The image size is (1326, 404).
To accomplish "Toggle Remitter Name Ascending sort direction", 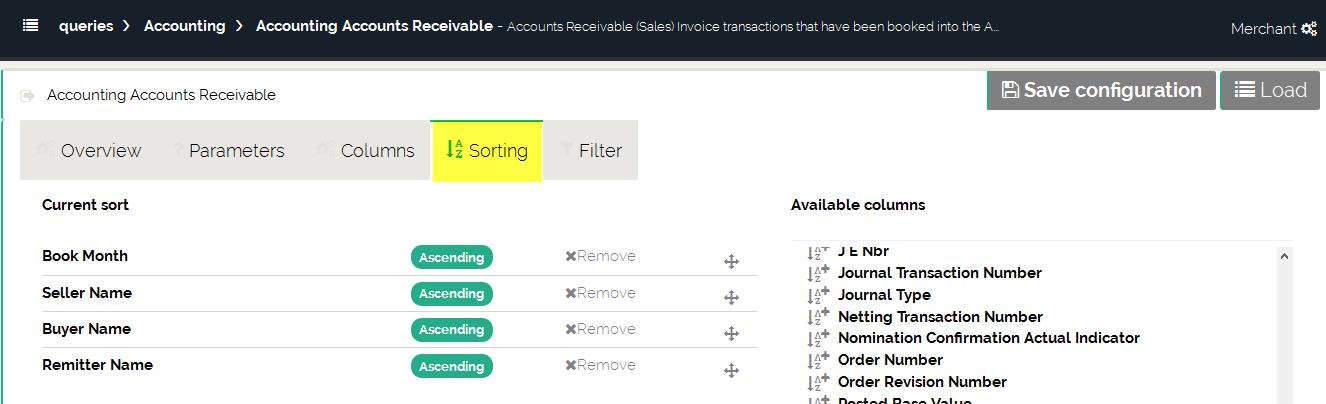I will (x=451, y=366).
